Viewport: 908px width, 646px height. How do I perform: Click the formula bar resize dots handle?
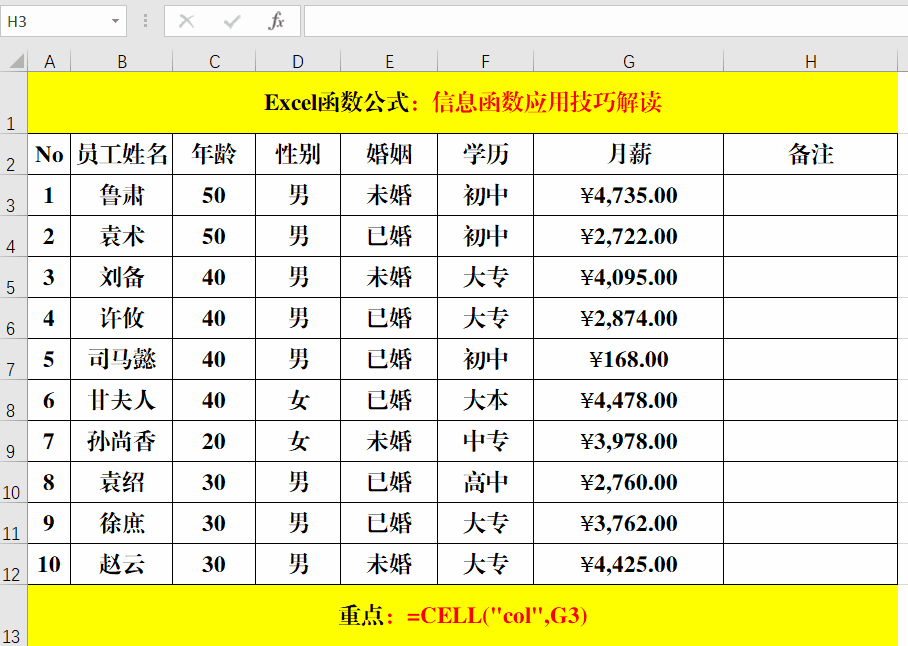(x=145, y=21)
